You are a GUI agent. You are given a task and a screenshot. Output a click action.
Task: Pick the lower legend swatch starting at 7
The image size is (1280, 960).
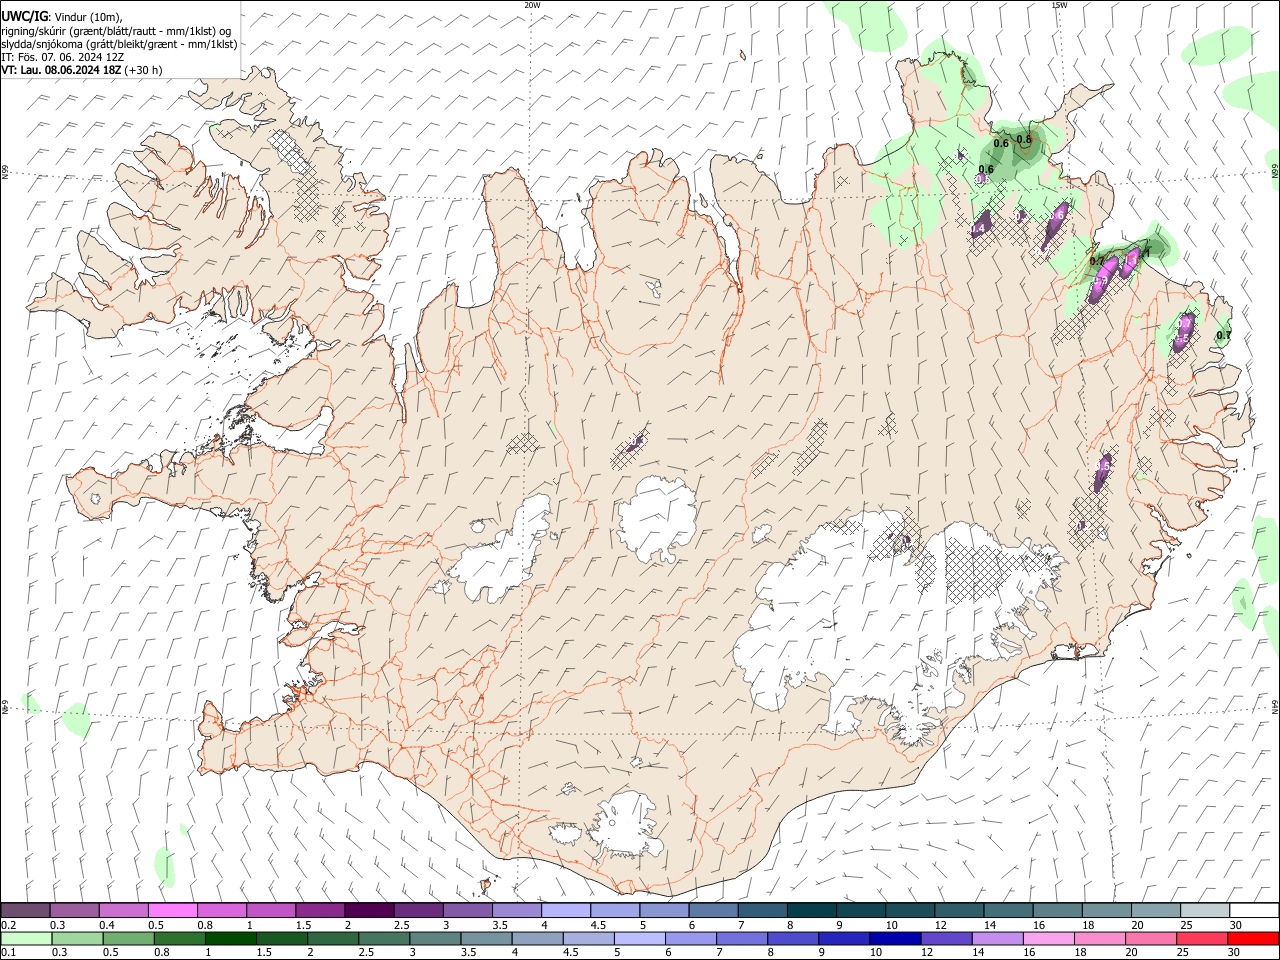[741, 938]
